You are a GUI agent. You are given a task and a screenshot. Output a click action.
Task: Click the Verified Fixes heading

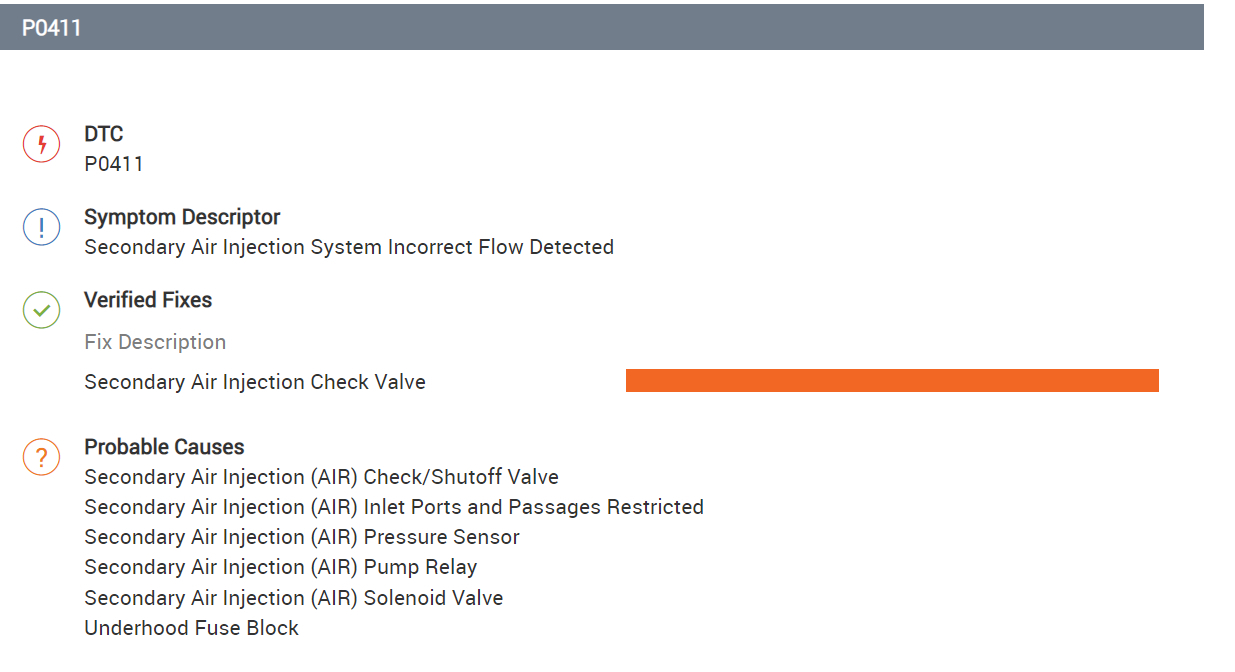(x=148, y=300)
